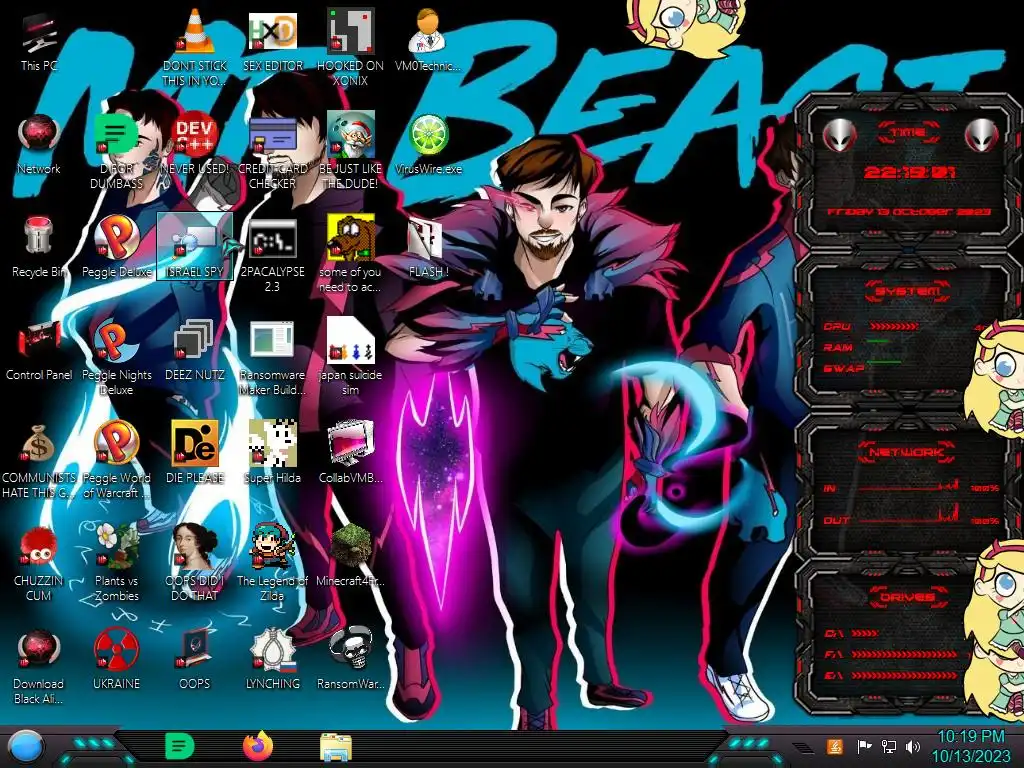This screenshot has width=1024, height=768.
Task: Launch Plants vs Zombies
Action: (116, 563)
